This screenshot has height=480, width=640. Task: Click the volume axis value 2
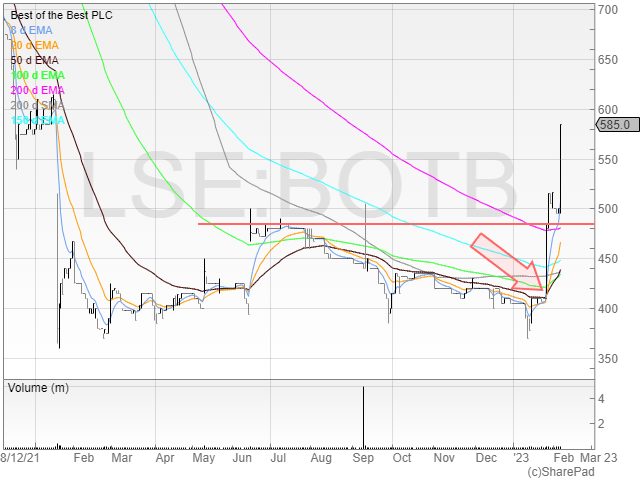[x=601, y=424]
